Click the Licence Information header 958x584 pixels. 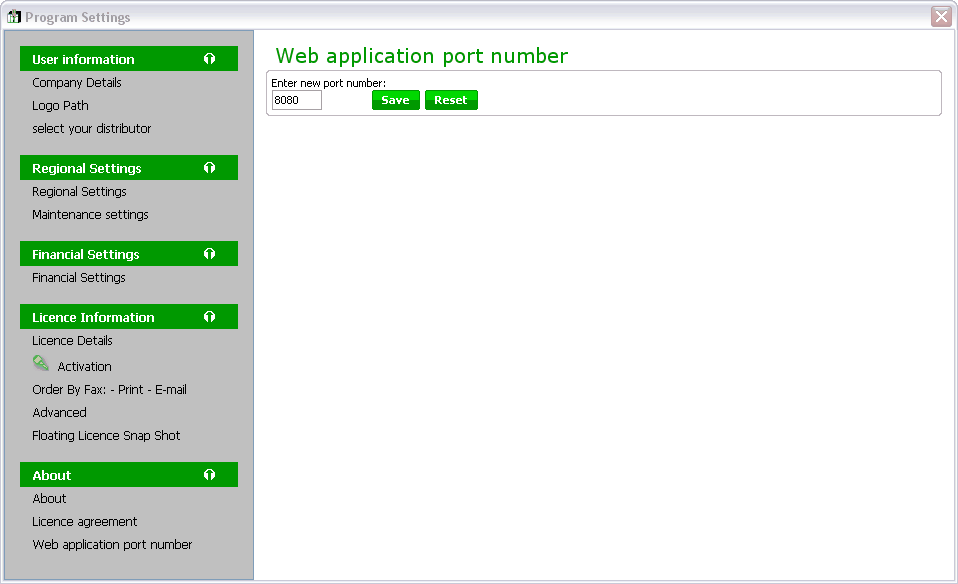pos(129,316)
